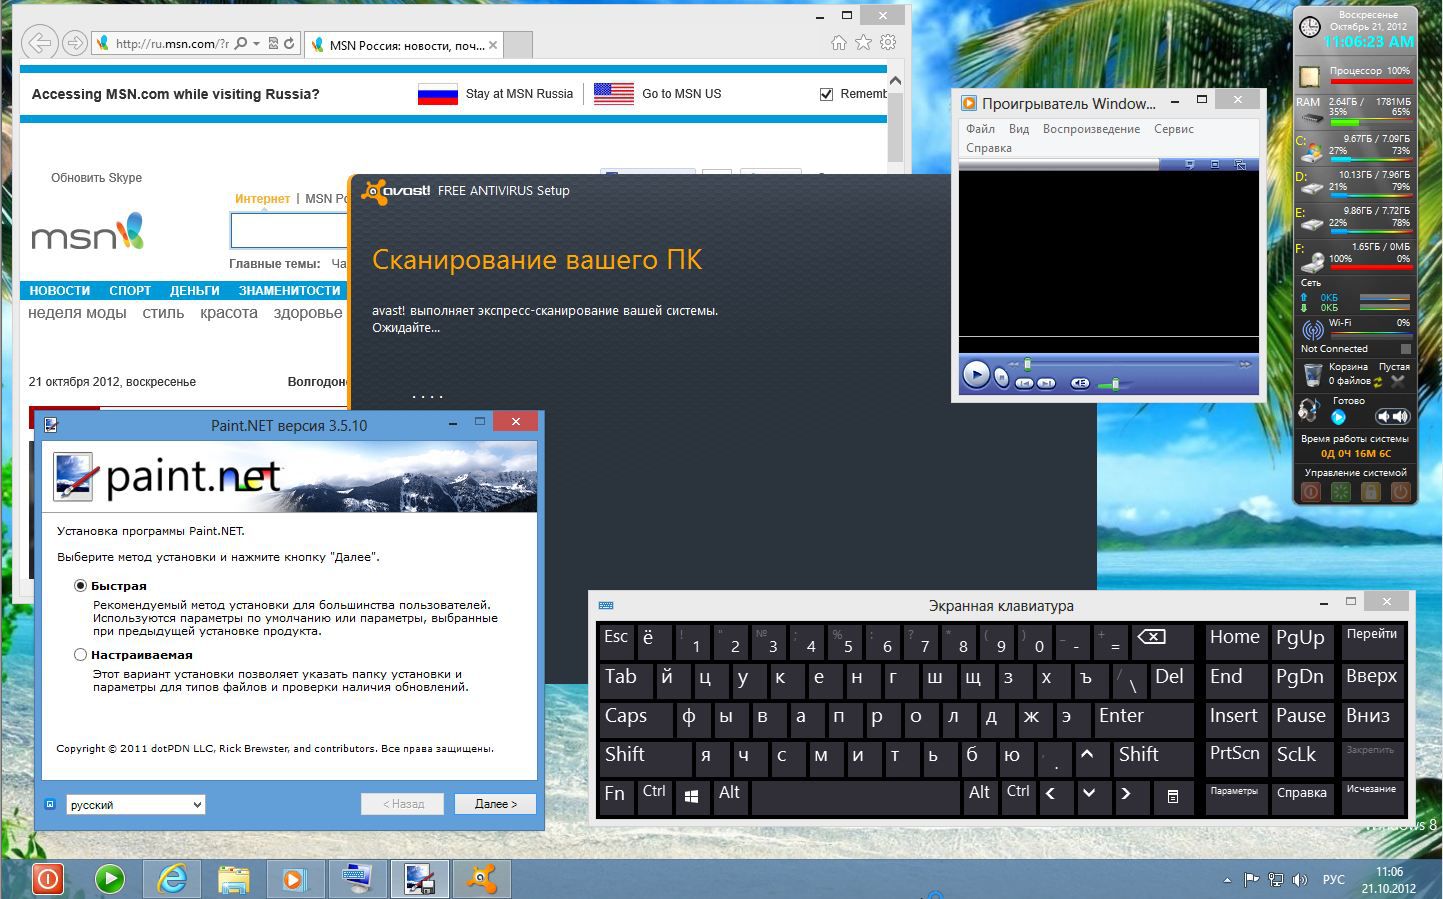Open the СПОРТ section on MSN

pyautogui.click(x=130, y=291)
